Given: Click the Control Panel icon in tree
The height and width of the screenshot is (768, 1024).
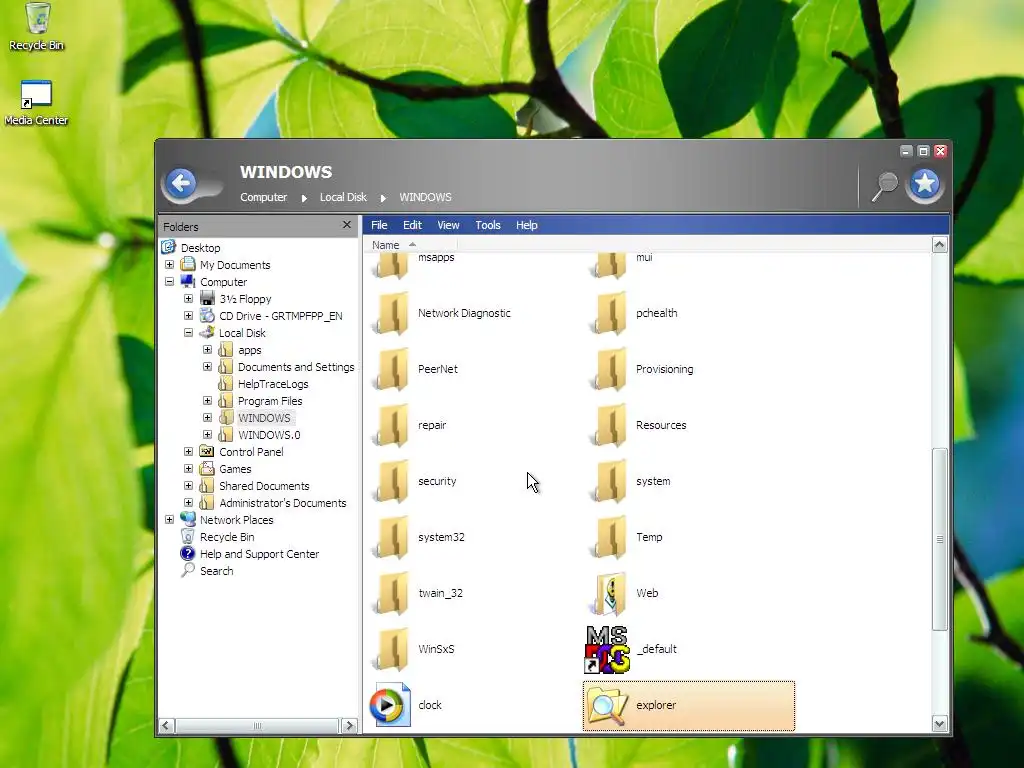Looking at the screenshot, I should pos(206,451).
